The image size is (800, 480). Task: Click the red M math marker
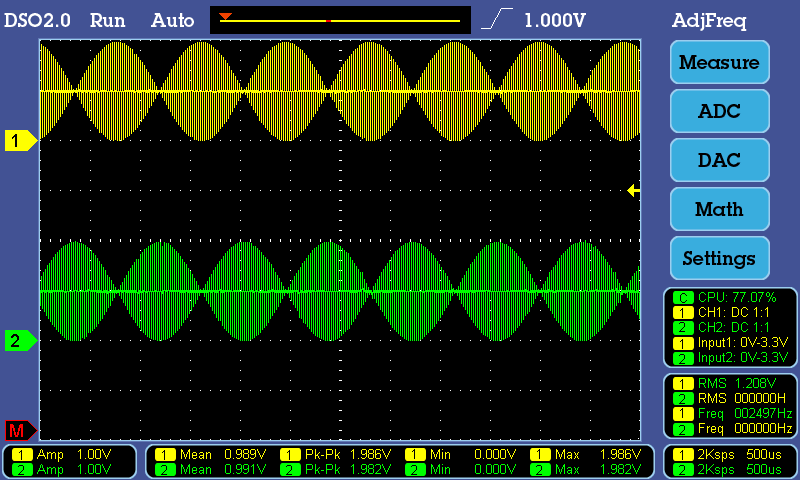pos(20,431)
